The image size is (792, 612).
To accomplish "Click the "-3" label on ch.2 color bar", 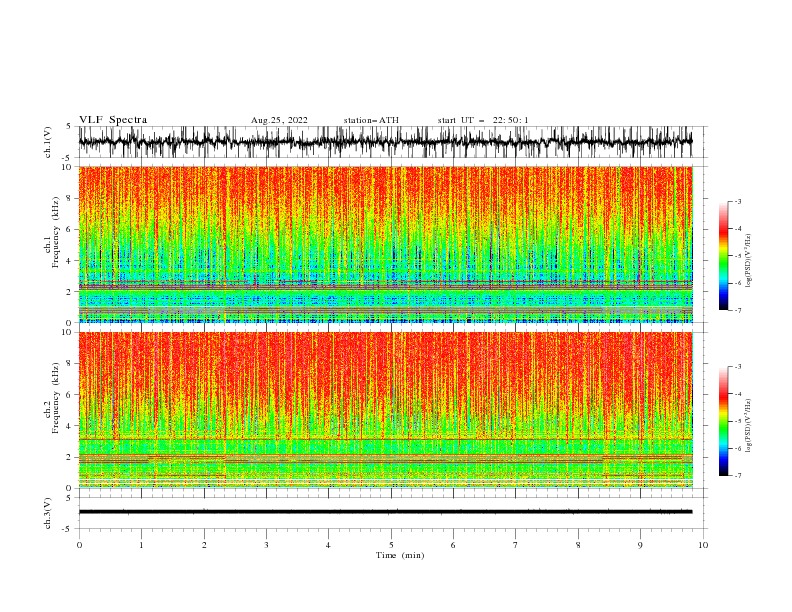I will click(737, 367).
